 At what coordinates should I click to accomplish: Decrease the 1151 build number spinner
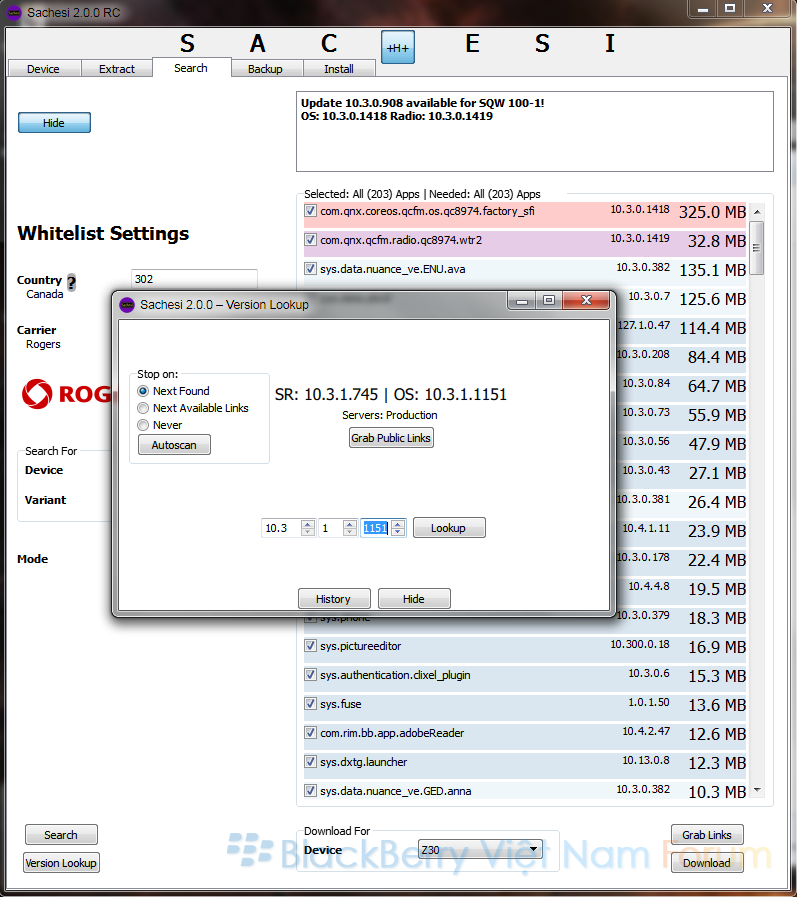click(398, 532)
